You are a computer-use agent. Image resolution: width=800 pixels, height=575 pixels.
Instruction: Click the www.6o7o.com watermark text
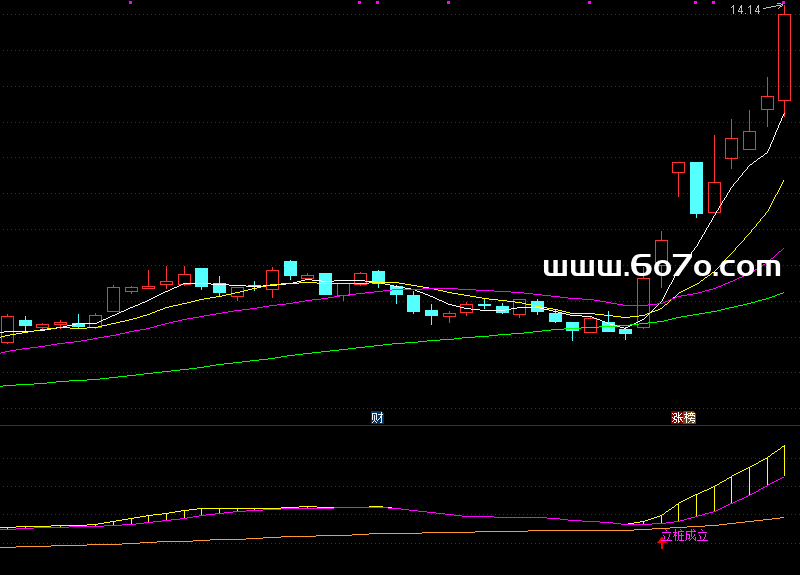661,267
